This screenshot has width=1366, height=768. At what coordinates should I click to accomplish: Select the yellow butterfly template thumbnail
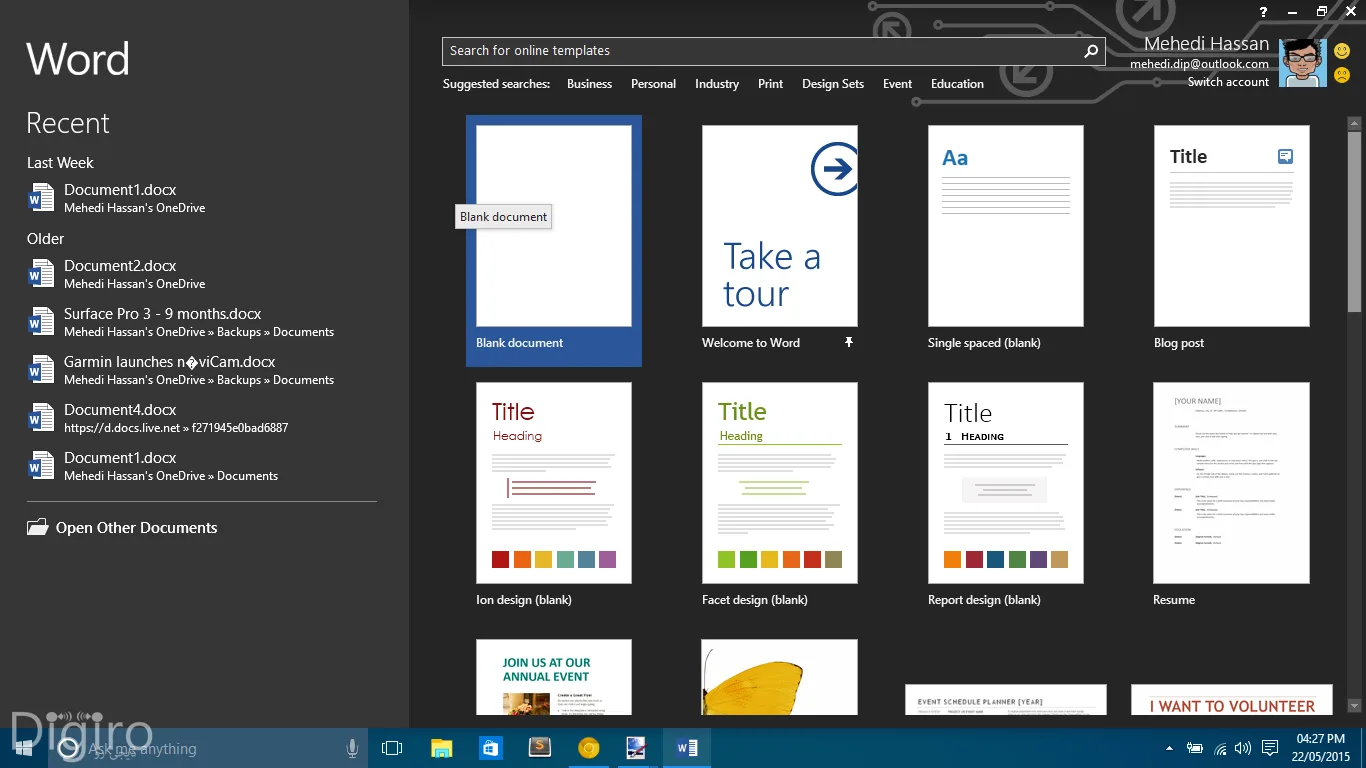click(780, 677)
